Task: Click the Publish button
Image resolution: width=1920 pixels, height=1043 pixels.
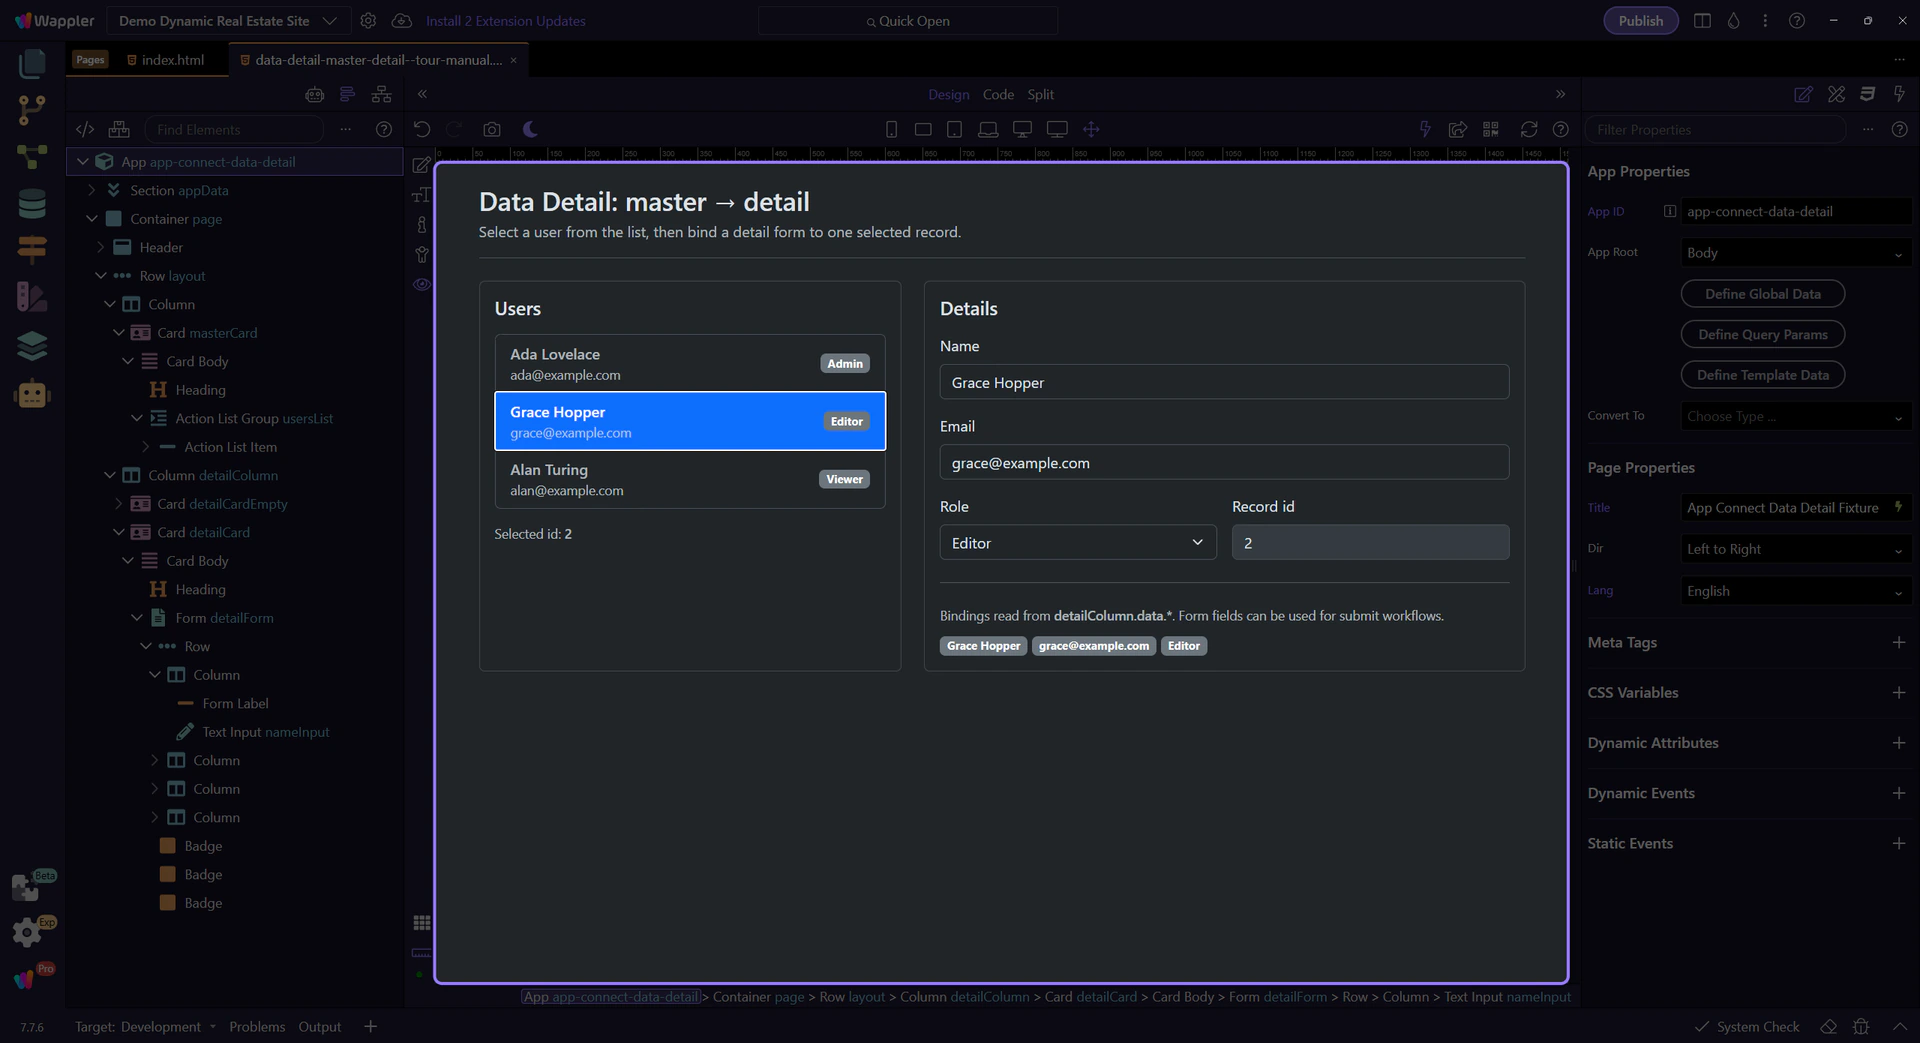Action: coord(1640,21)
